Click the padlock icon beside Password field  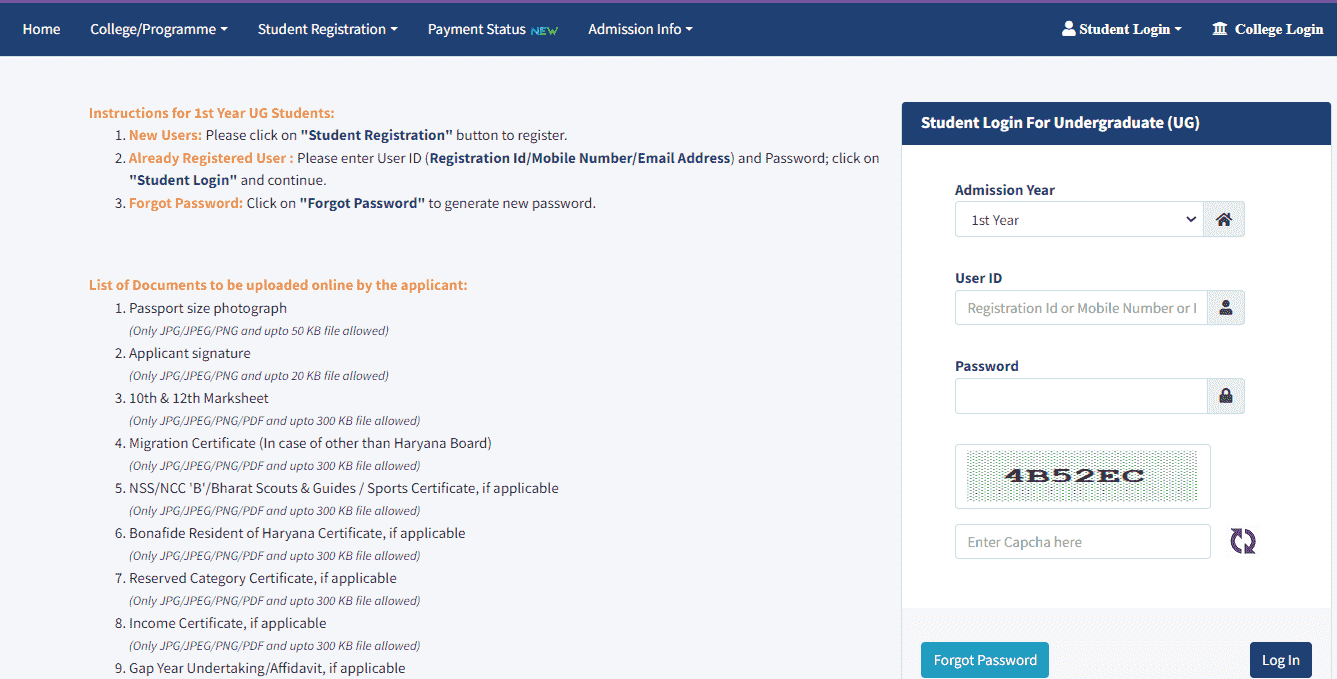(x=1225, y=396)
